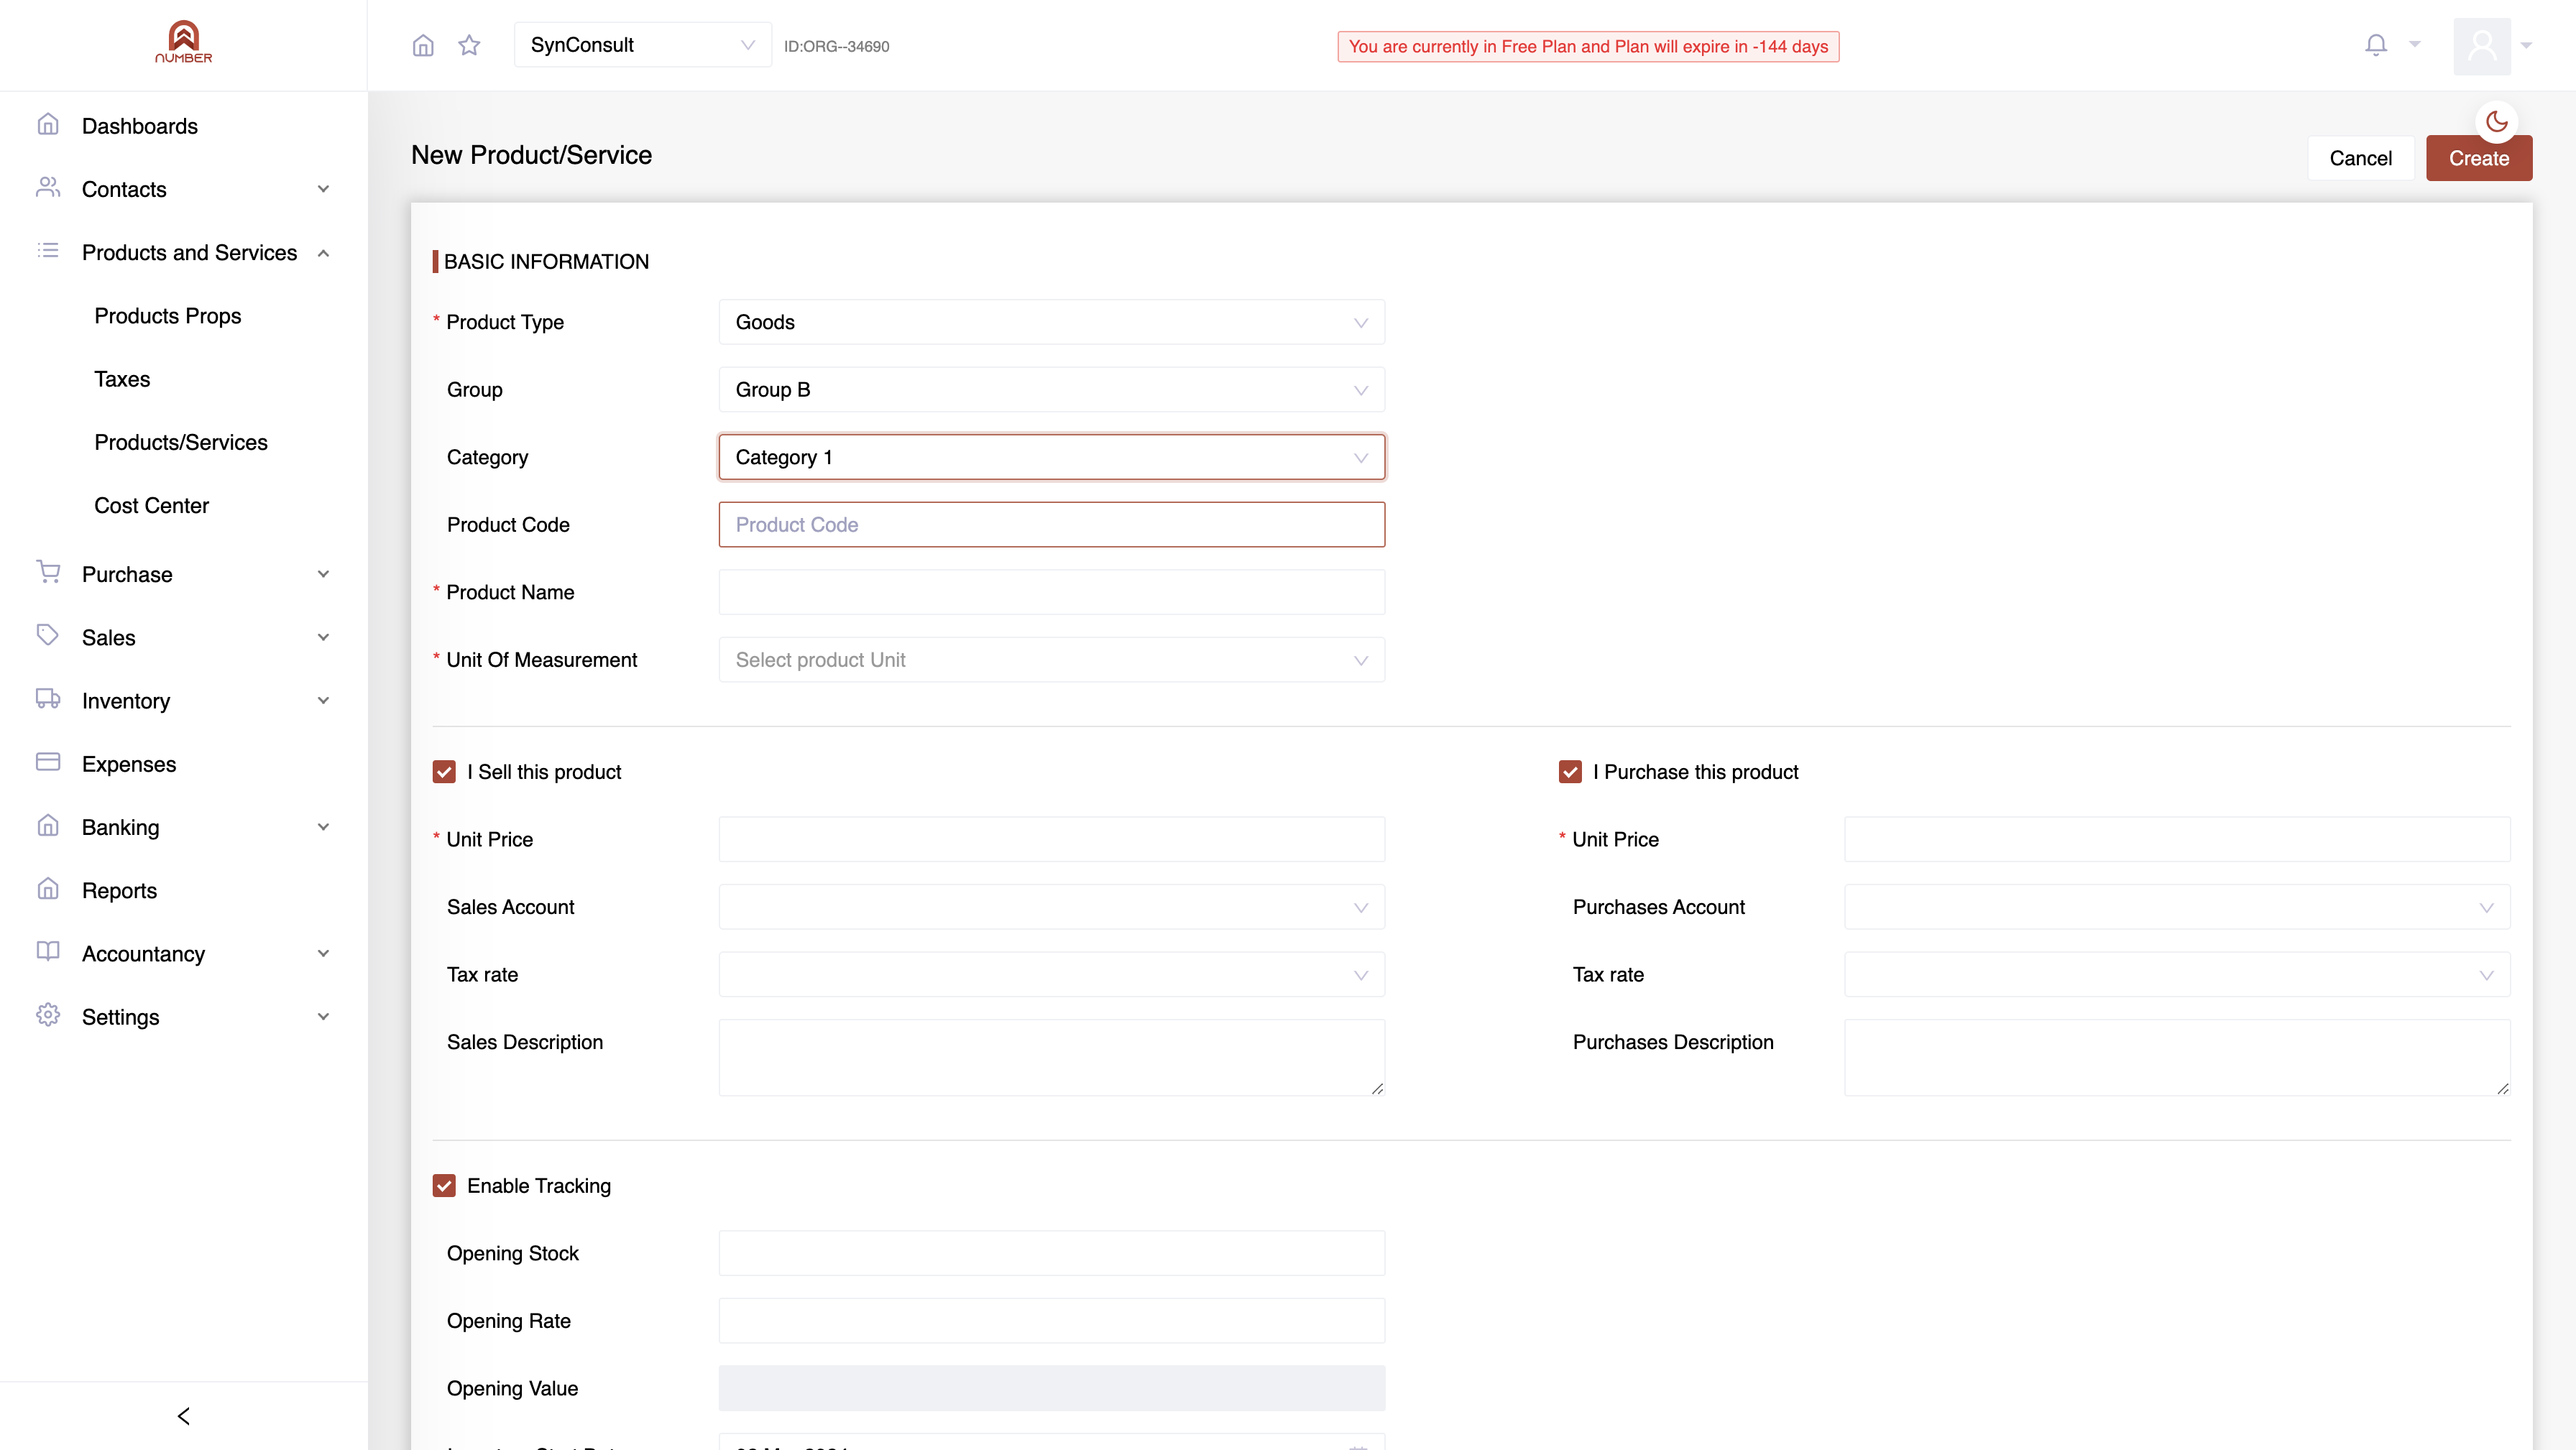Image resolution: width=2576 pixels, height=1450 pixels.
Task: Collapse the sidebar with the arrow icon
Action: tap(183, 1416)
